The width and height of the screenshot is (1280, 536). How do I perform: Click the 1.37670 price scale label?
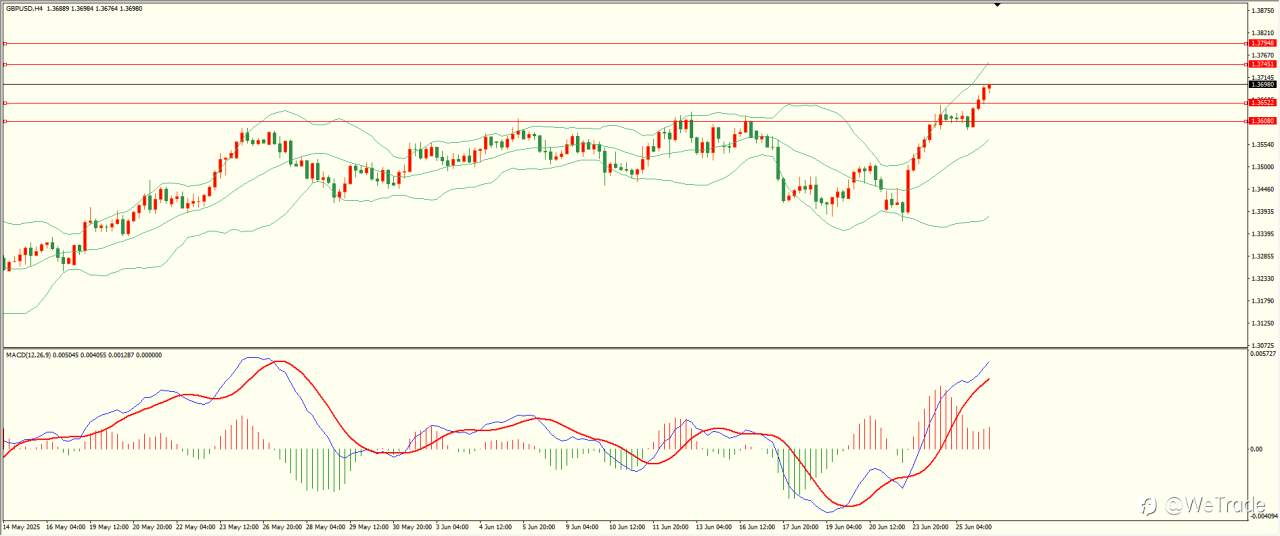point(1263,55)
